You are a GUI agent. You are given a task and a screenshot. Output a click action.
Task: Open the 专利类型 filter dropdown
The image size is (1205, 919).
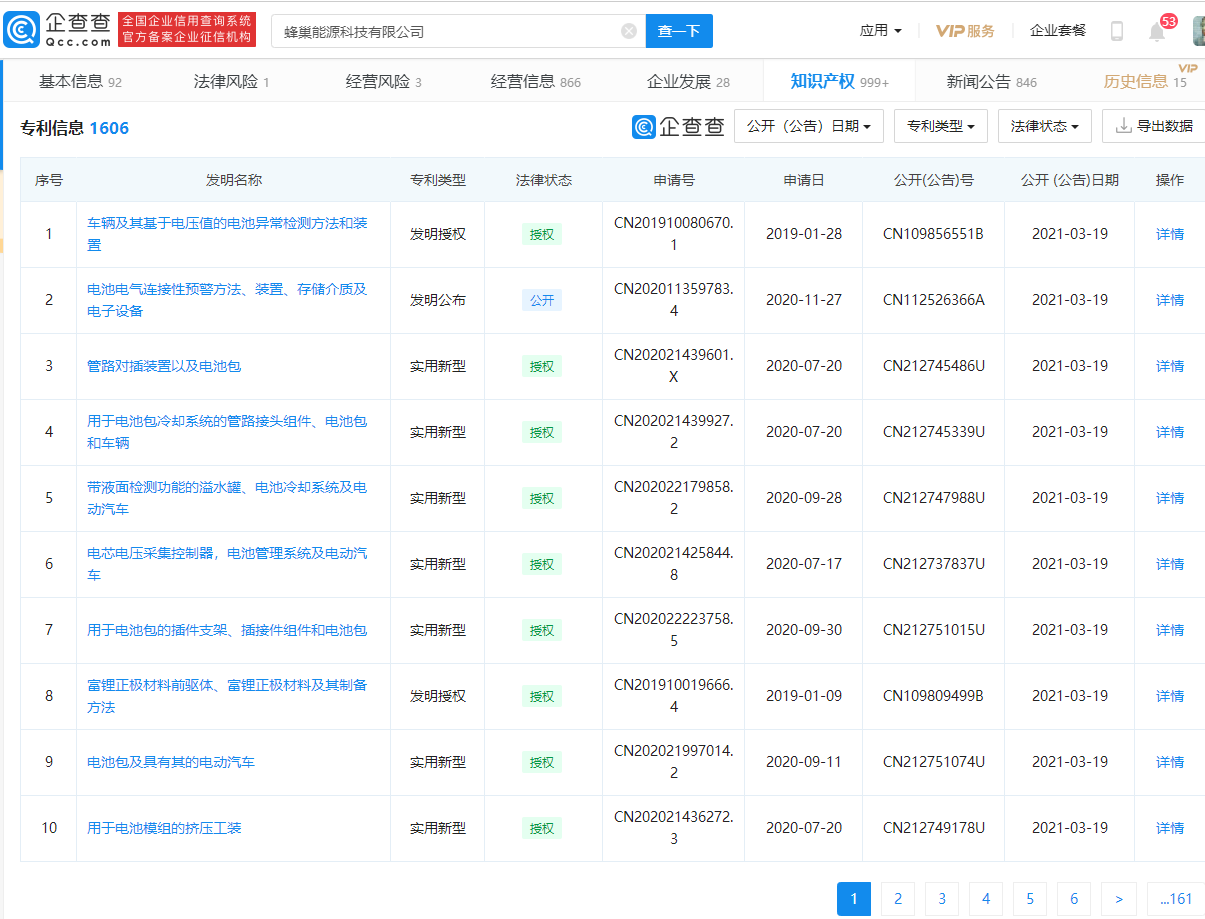[x=940, y=126]
